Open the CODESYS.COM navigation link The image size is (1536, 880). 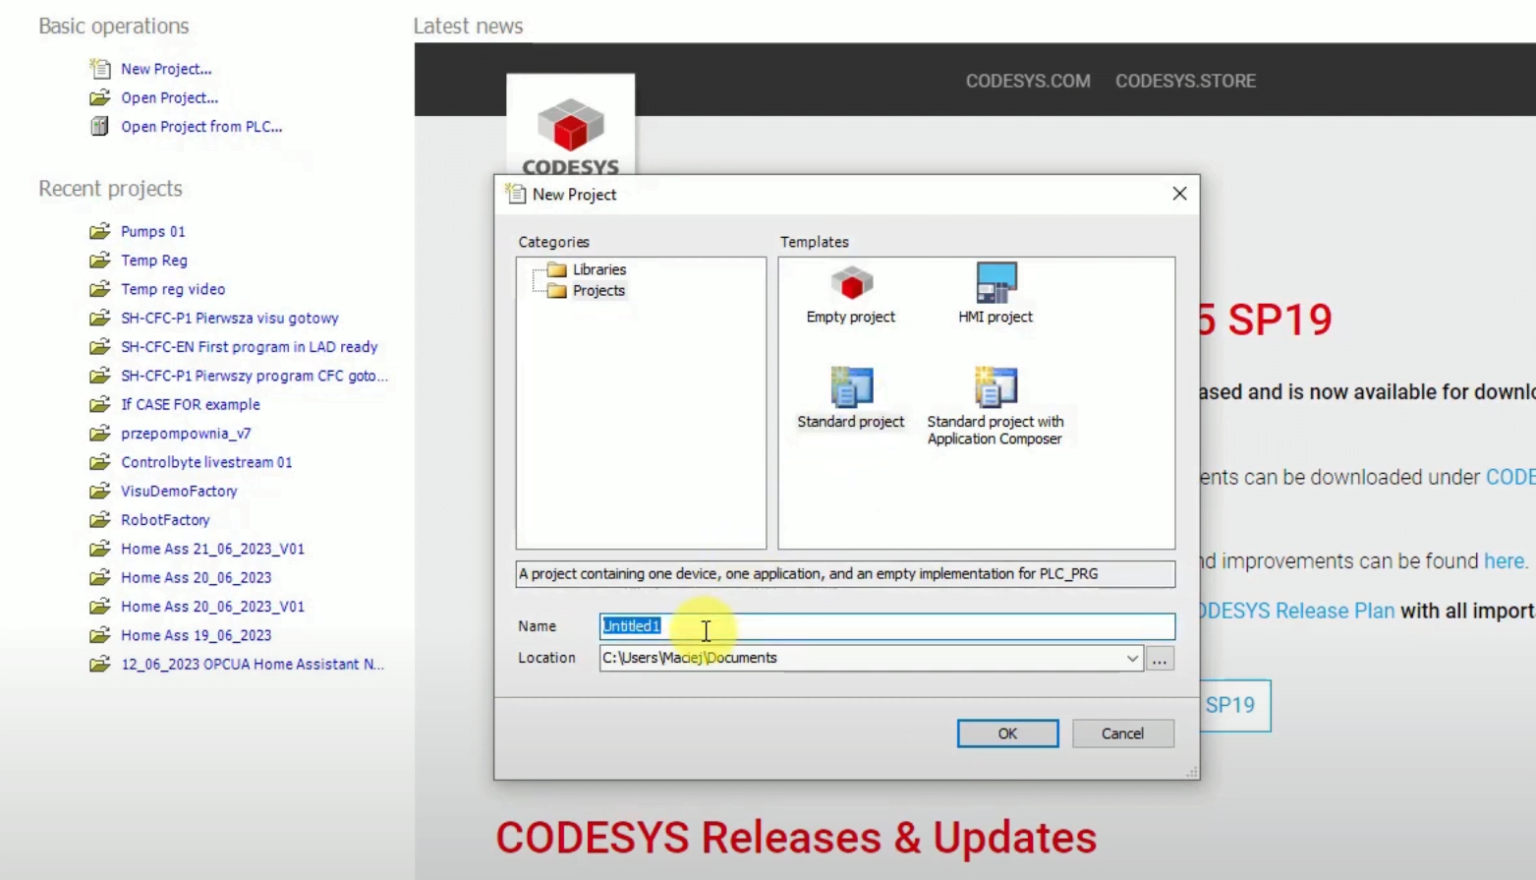point(1027,81)
